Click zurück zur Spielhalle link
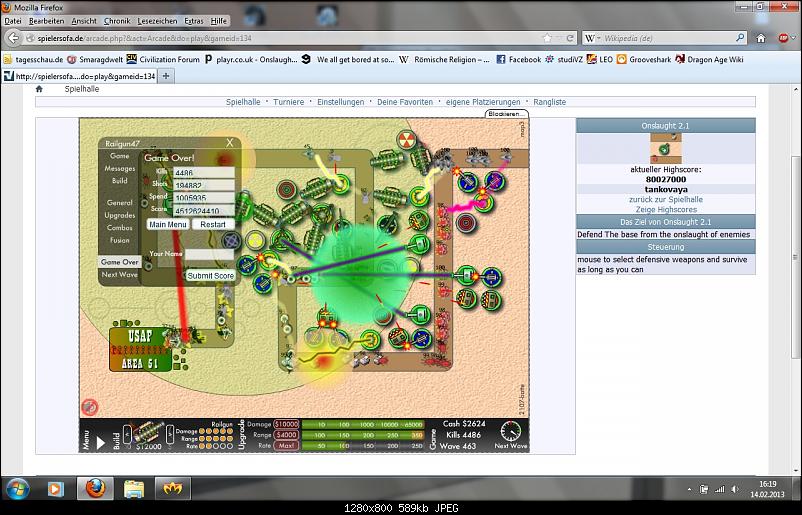The image size is (802, 515). coord(666,199)
